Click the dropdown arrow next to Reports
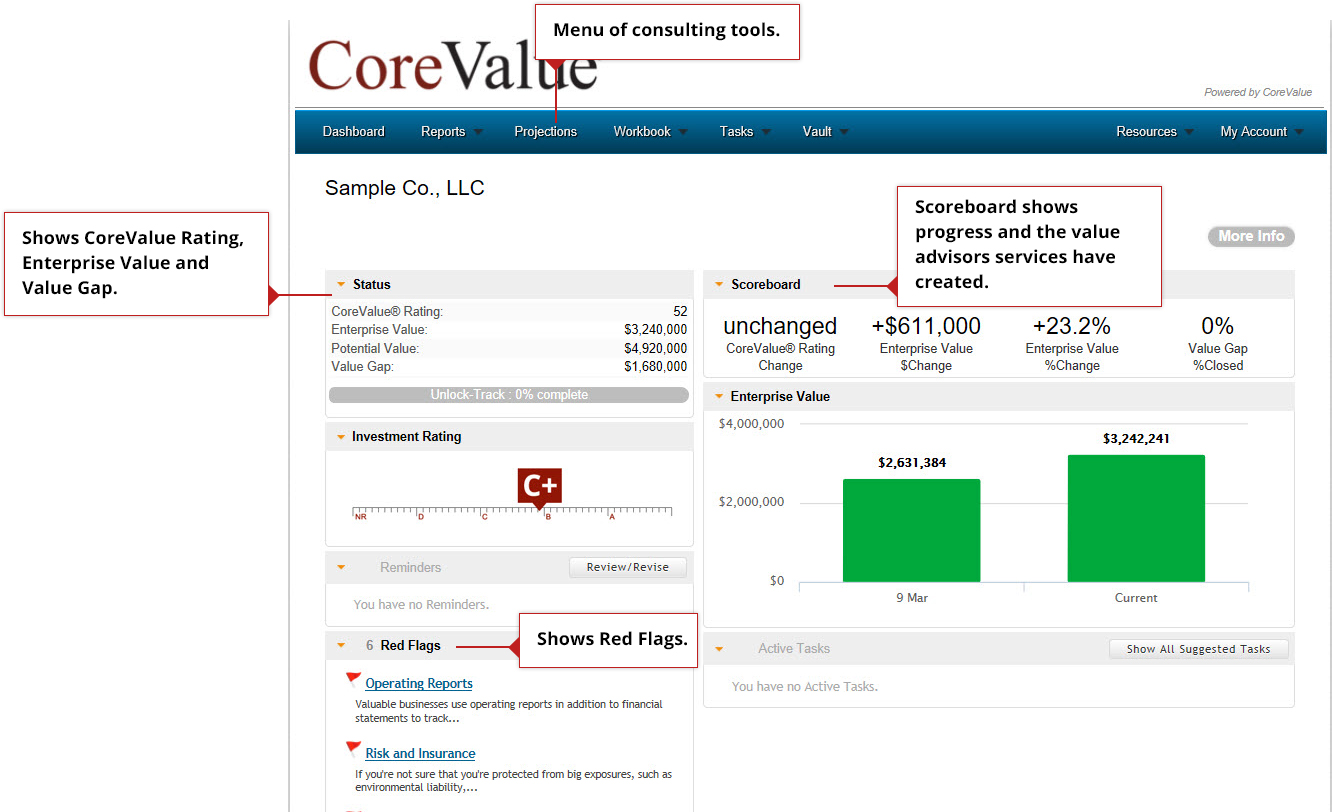Image resolution: width=1332 pixels, height=812 pixels. (478, 132)
